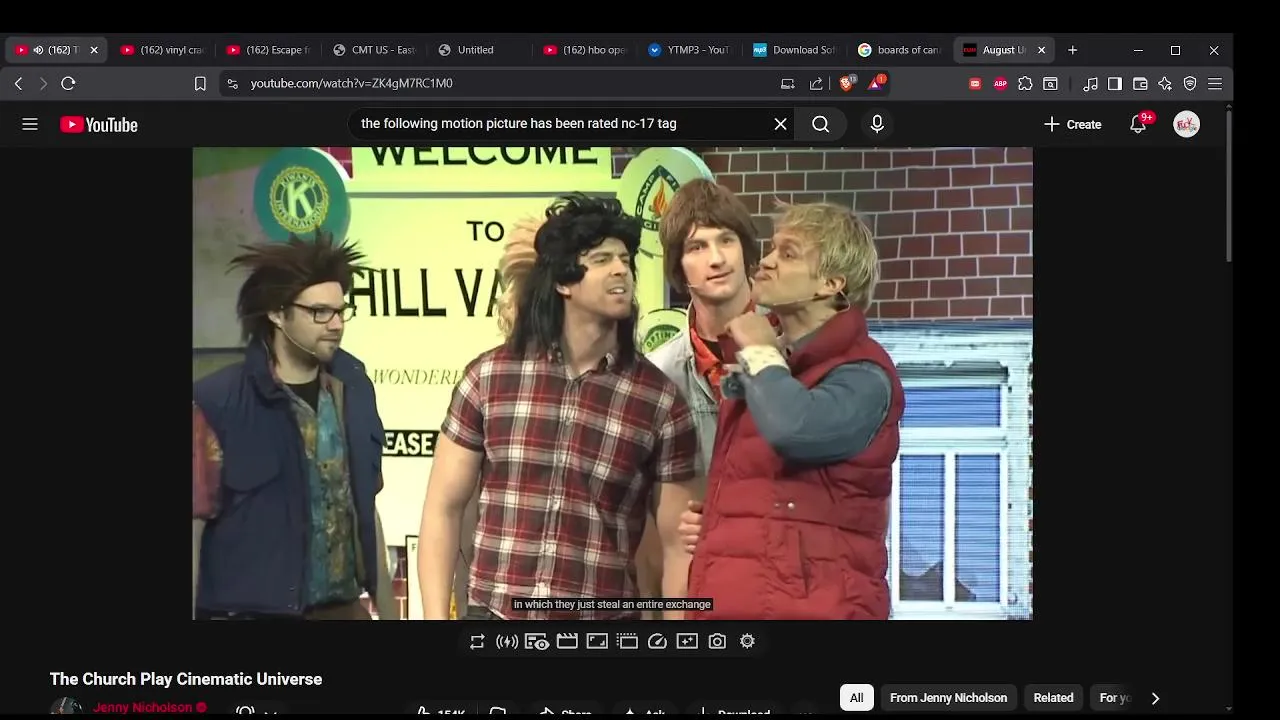Open the enhancer settings gear icon

click(x=747, y=642)
